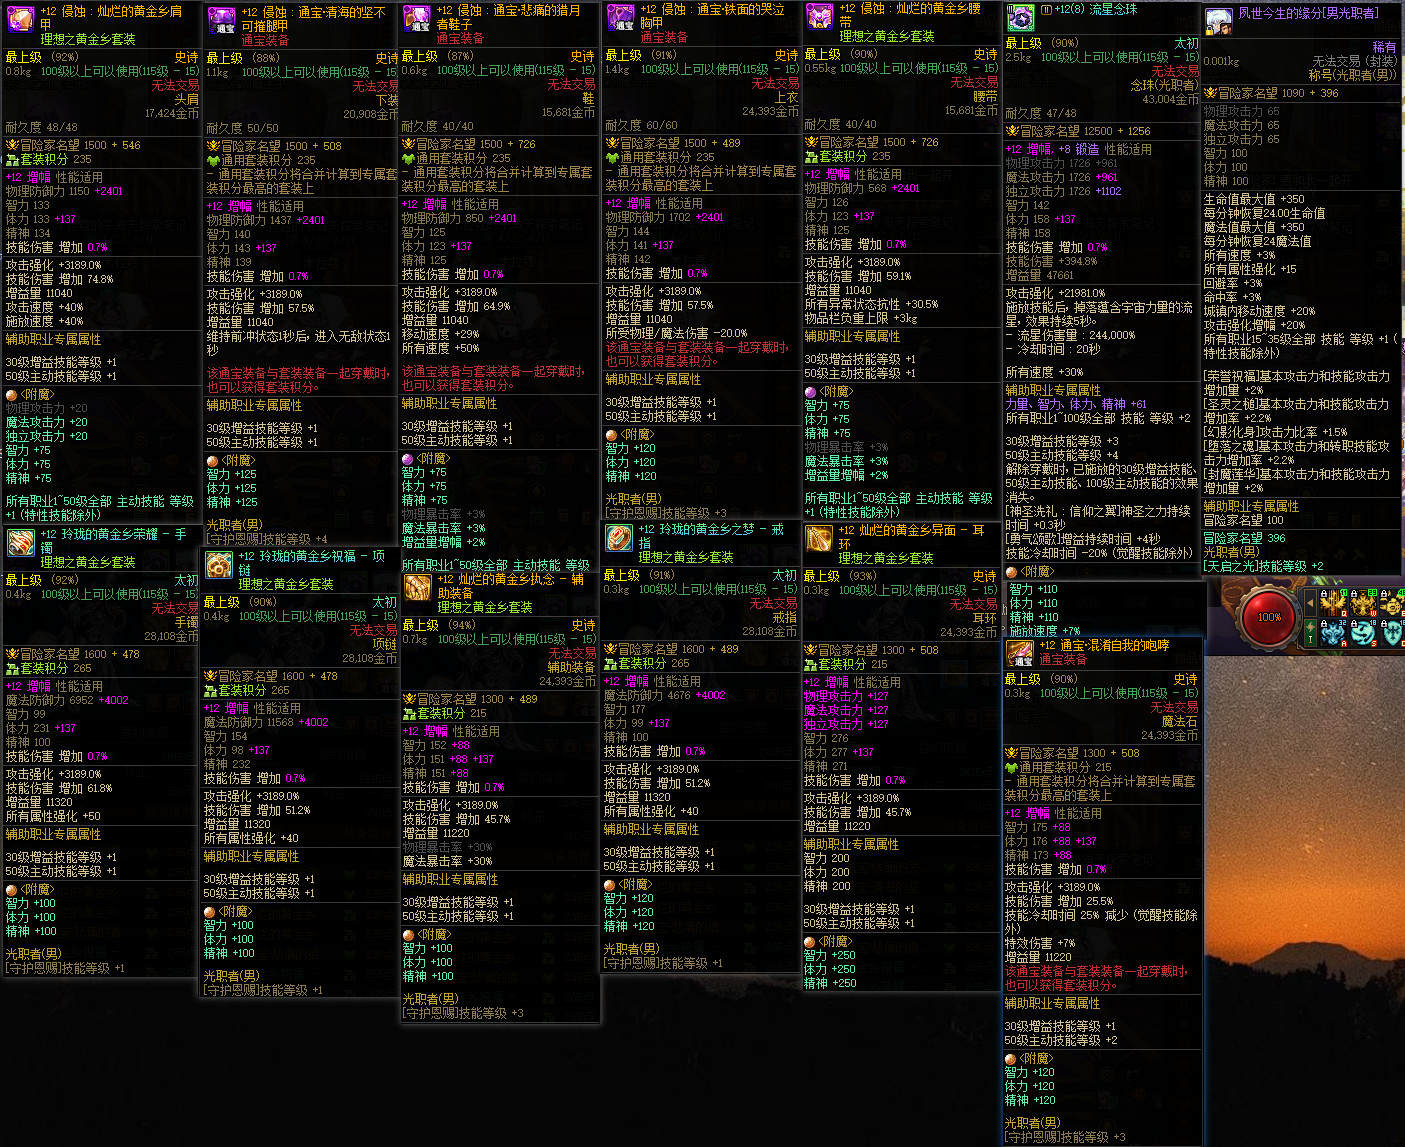Click the weight text 0.001kg
Viewport: 1405px width, 1147px height.
tap(1221, 61)
